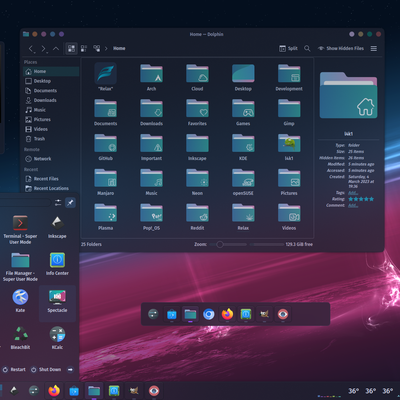Select Home in Places sidebar
The width and height of the screenshot is (400, 400).
pyautogui.click(x=51, y=71)
